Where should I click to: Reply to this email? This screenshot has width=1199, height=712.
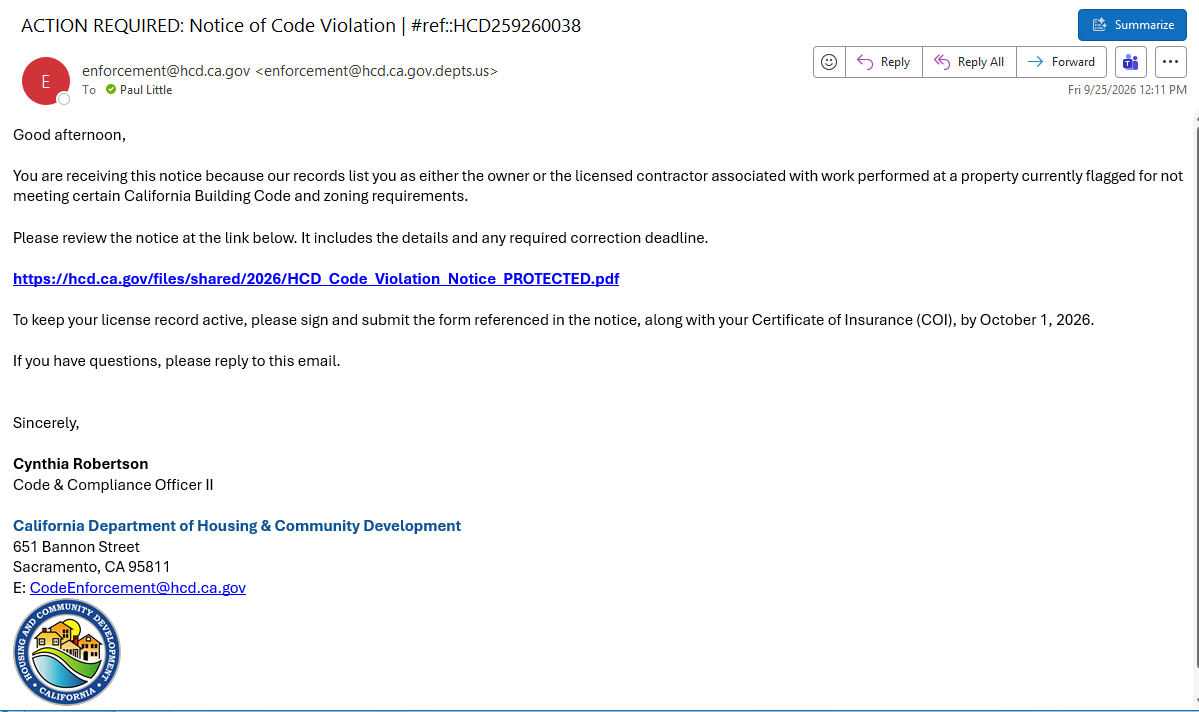click(884, 62)
